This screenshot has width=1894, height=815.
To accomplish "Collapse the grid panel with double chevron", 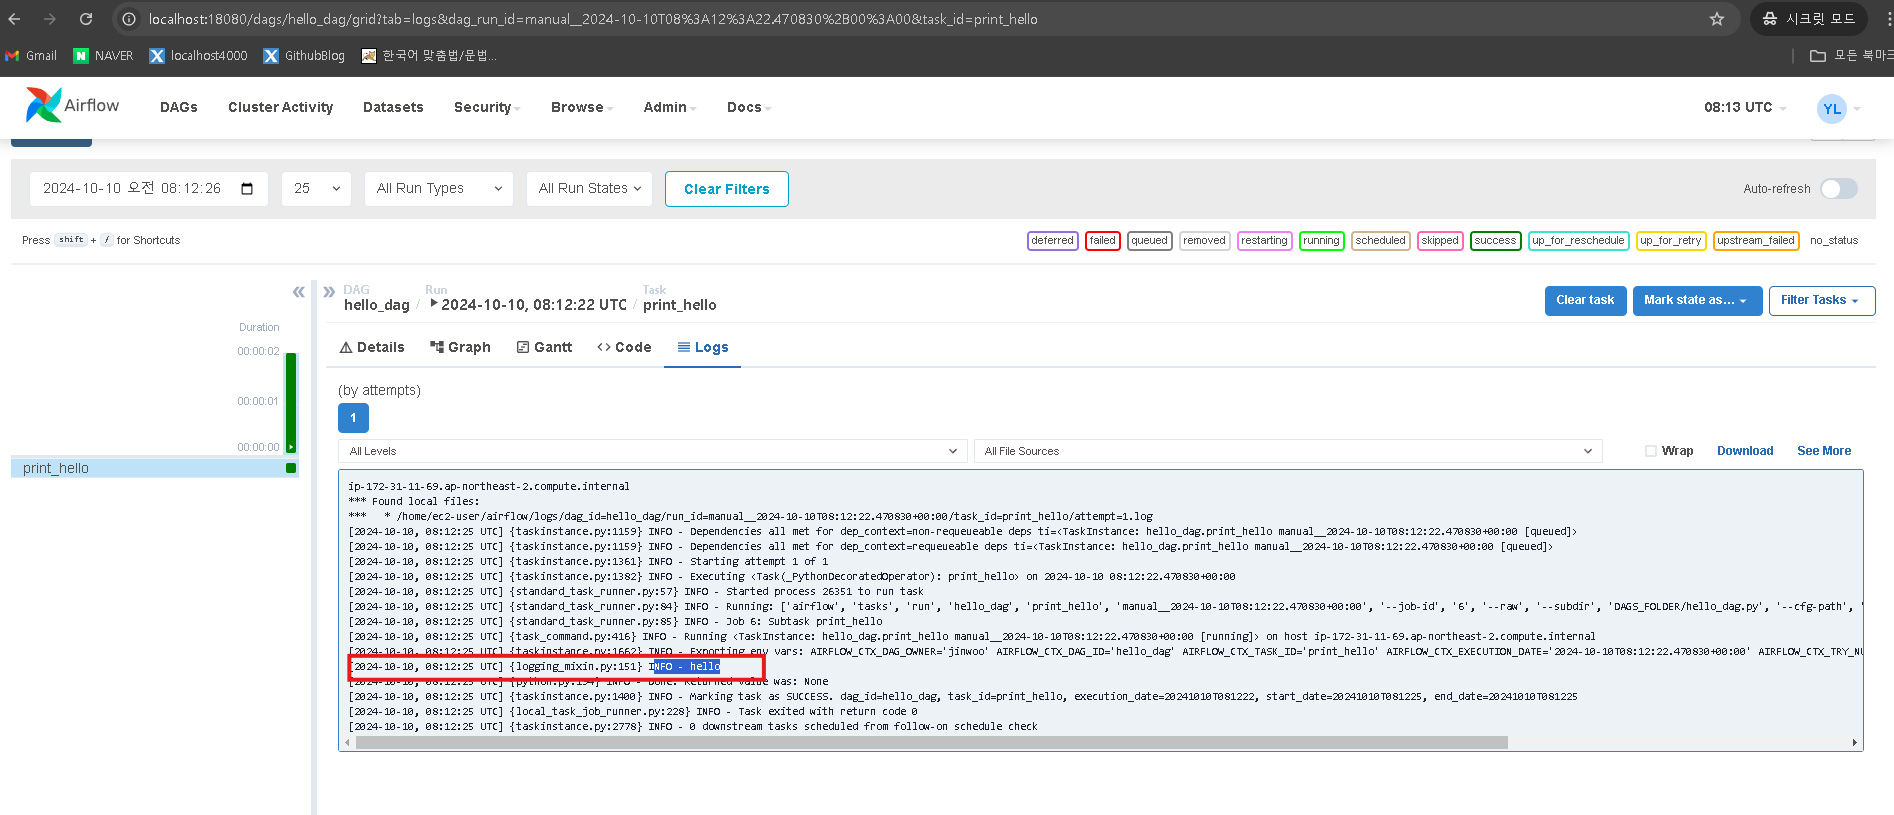I will coord(298,292).
